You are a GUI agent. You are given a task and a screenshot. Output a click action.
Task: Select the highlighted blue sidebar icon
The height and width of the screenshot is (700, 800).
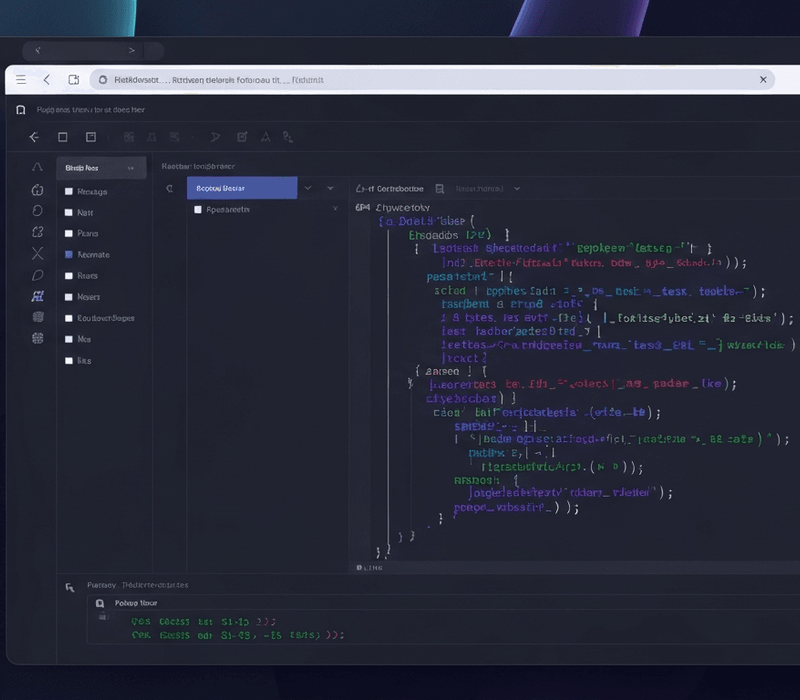click(37, 296)
